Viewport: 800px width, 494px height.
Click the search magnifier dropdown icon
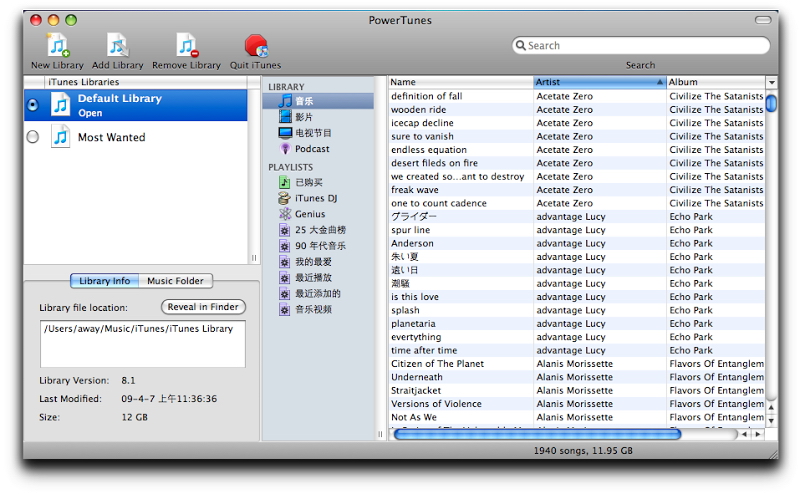point(521,46)
